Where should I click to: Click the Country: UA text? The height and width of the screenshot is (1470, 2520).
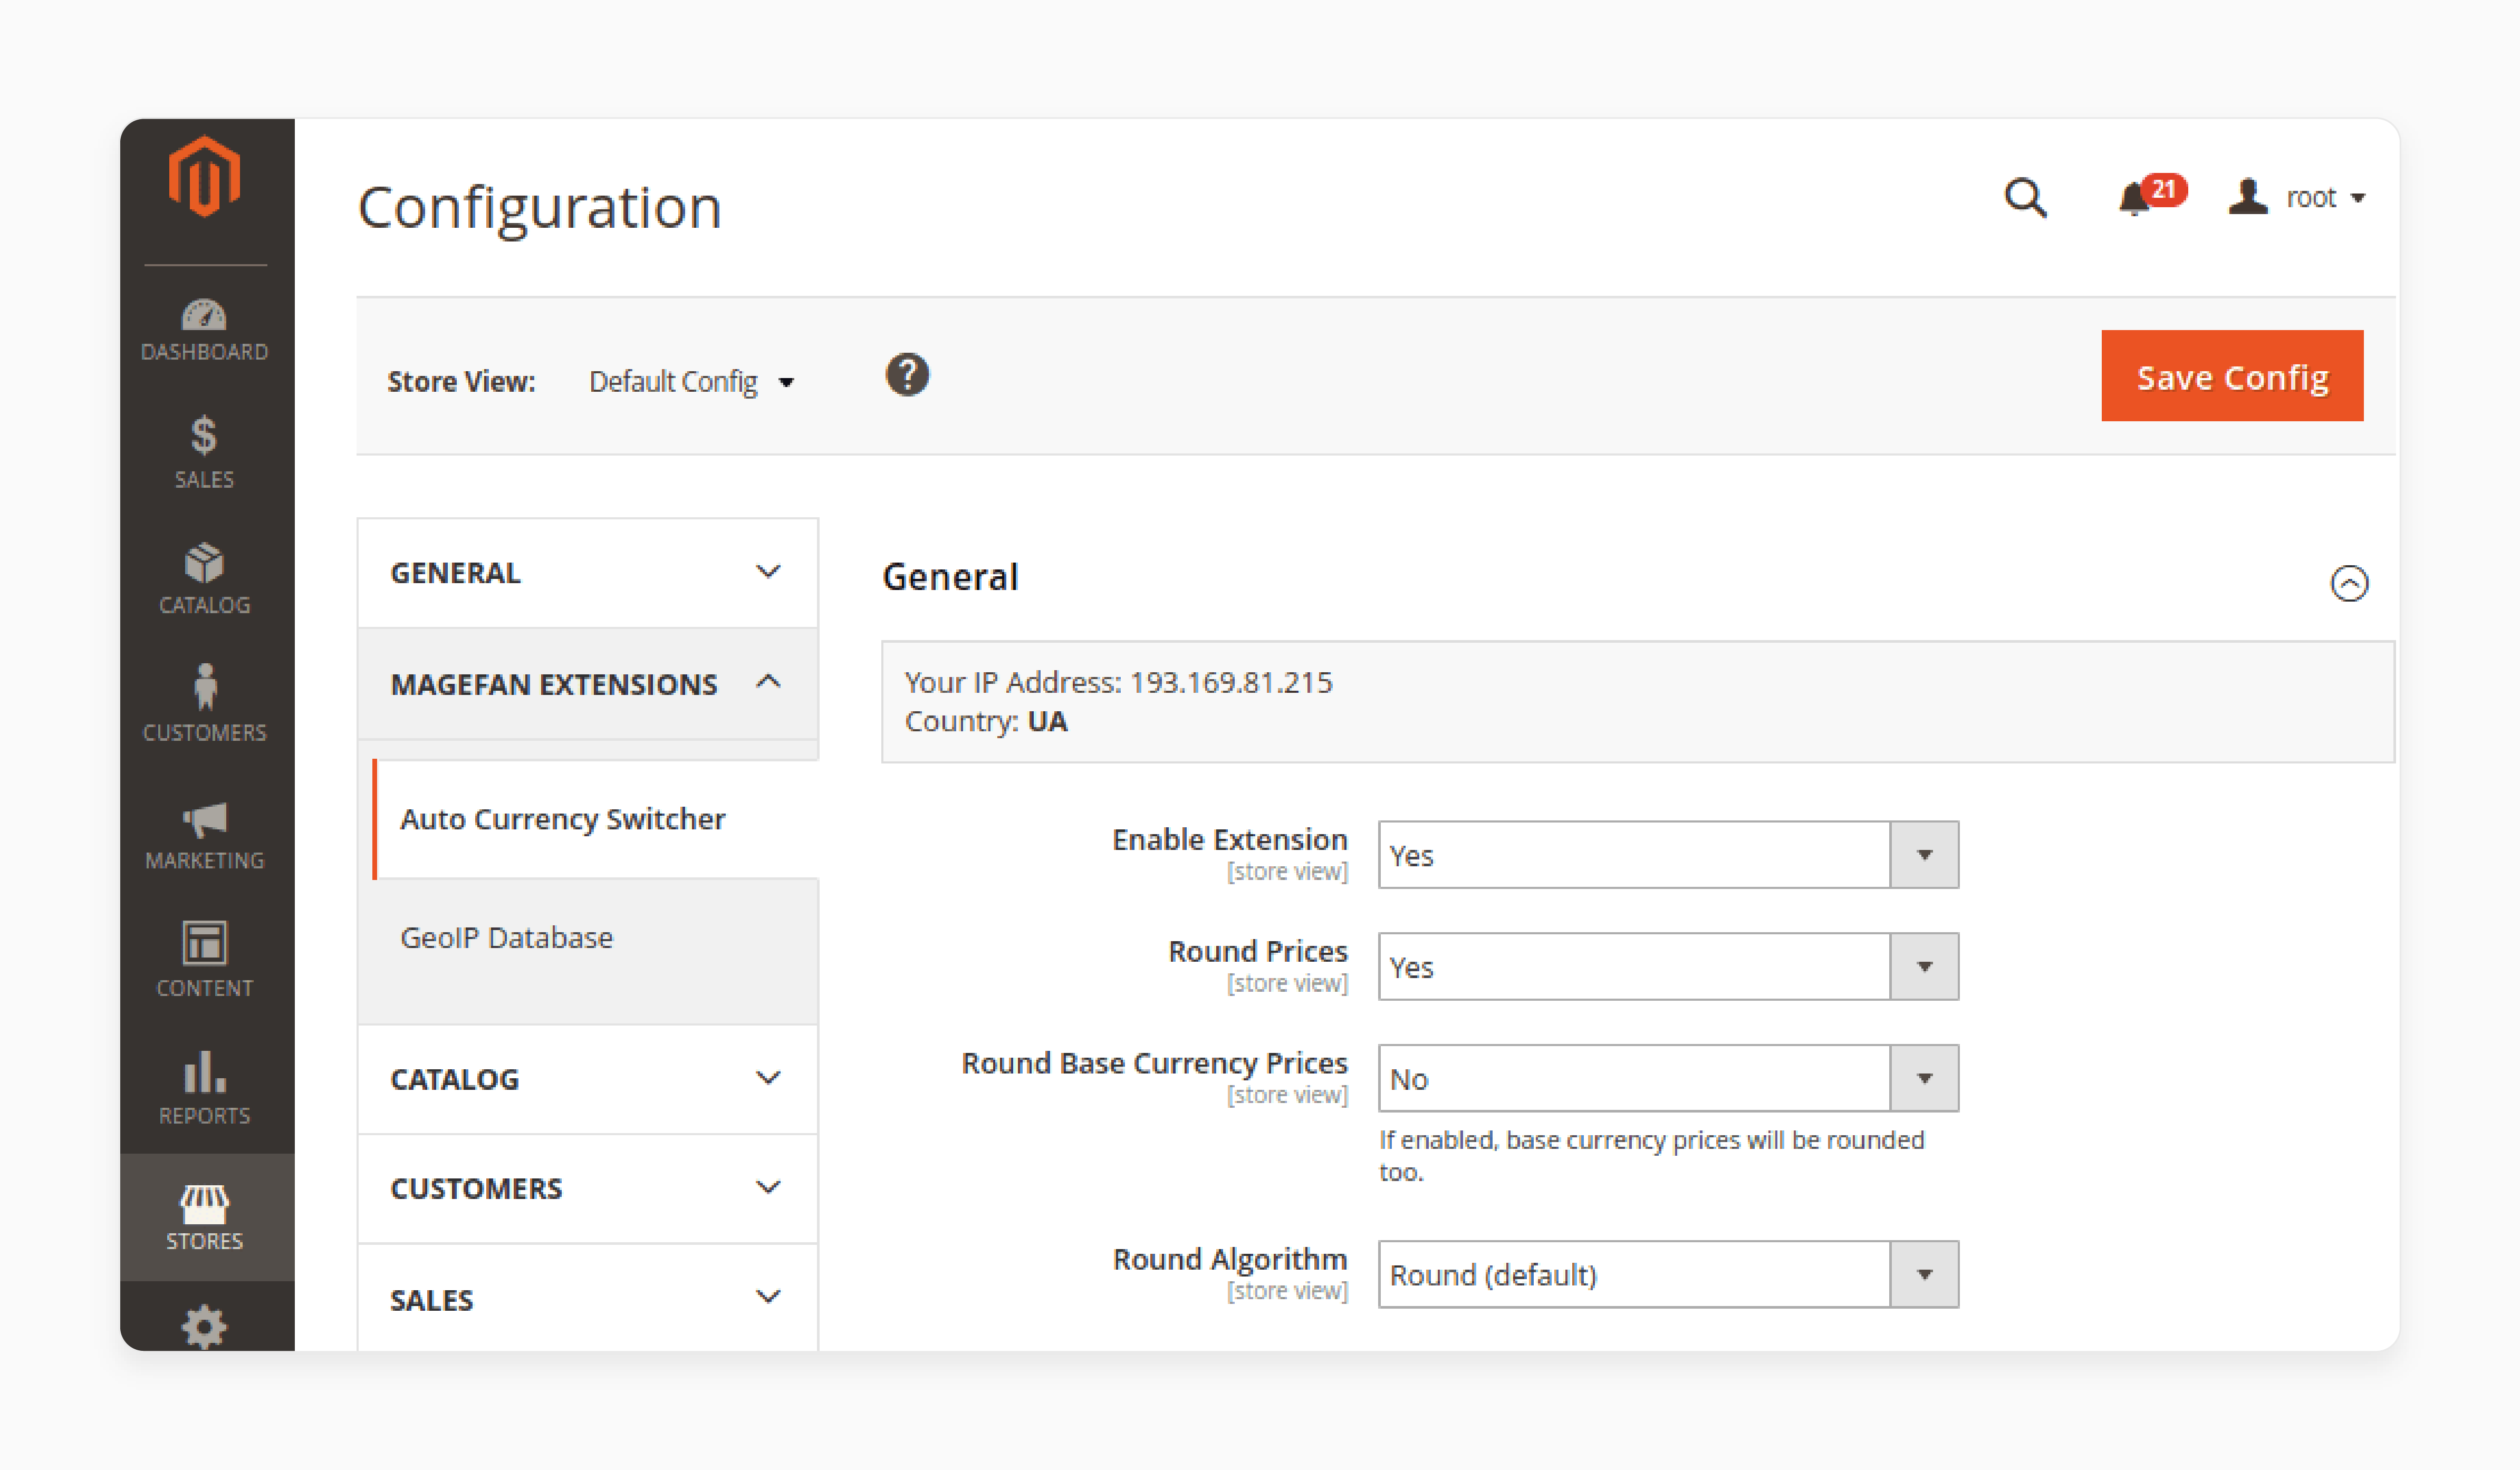[986, 721]
